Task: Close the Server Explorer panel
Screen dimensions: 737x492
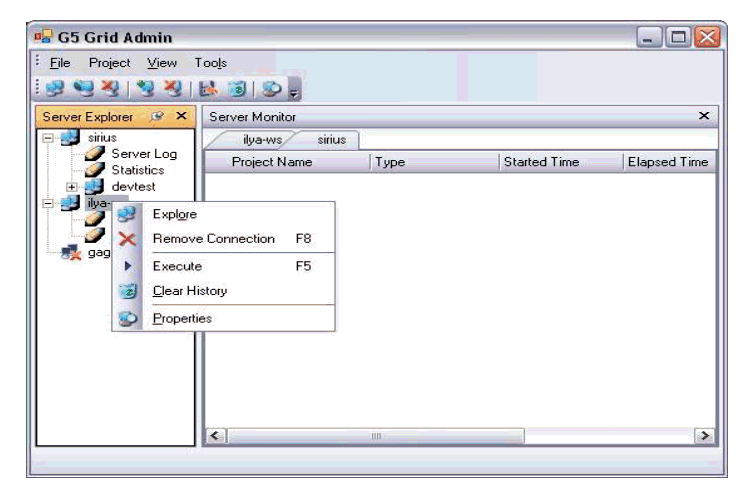Action: [x=181, y=117]
